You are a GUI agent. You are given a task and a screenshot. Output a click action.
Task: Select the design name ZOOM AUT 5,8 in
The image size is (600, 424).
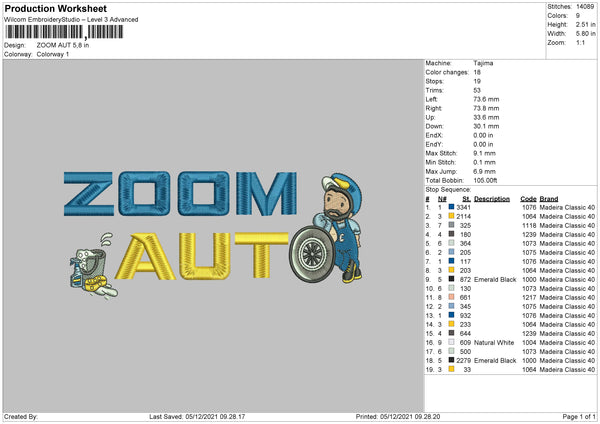63,45
